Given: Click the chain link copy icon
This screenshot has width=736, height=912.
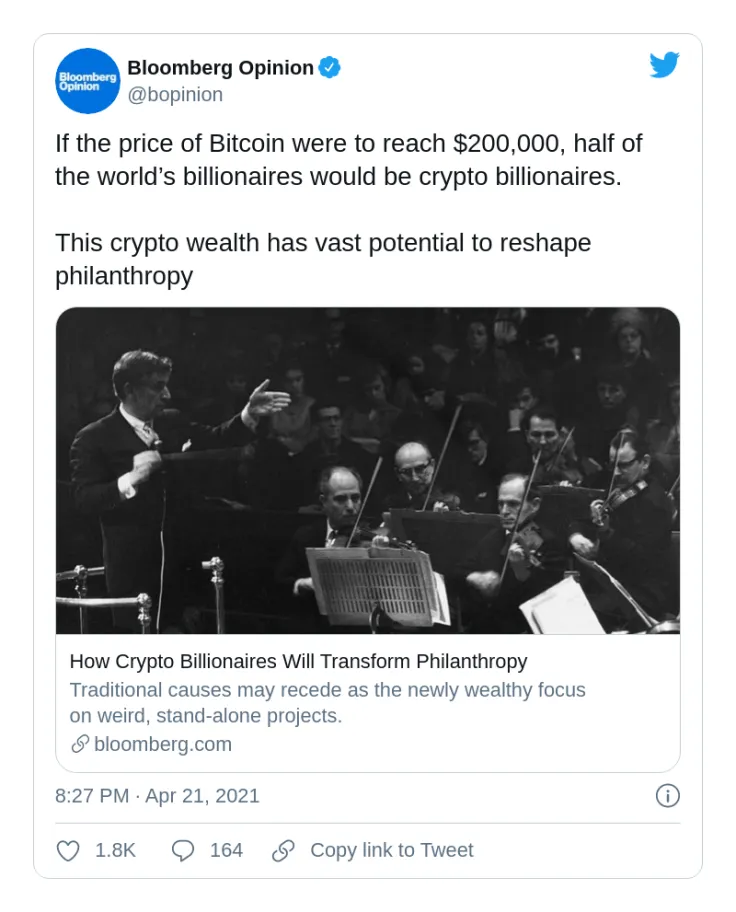Looking at the screenshot, I should click(283, 850).
